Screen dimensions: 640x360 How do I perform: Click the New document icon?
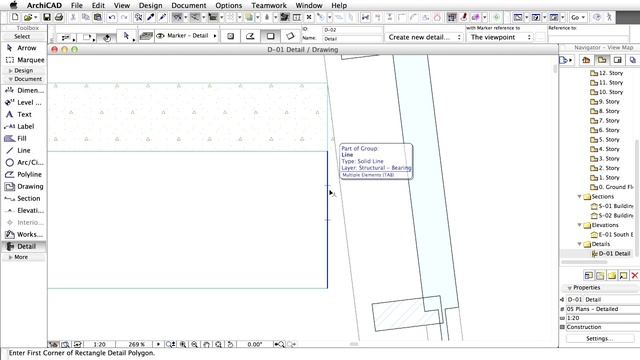point(15,17)
